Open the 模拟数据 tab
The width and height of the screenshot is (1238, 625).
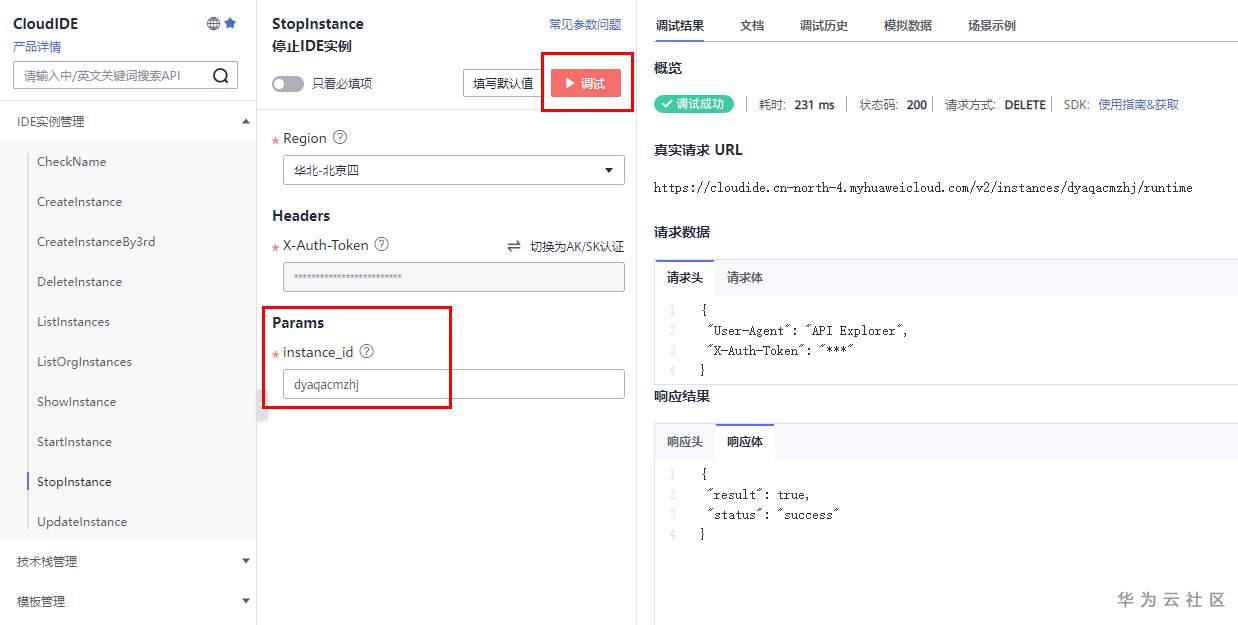pyautogui.click(x=908, y=25)
